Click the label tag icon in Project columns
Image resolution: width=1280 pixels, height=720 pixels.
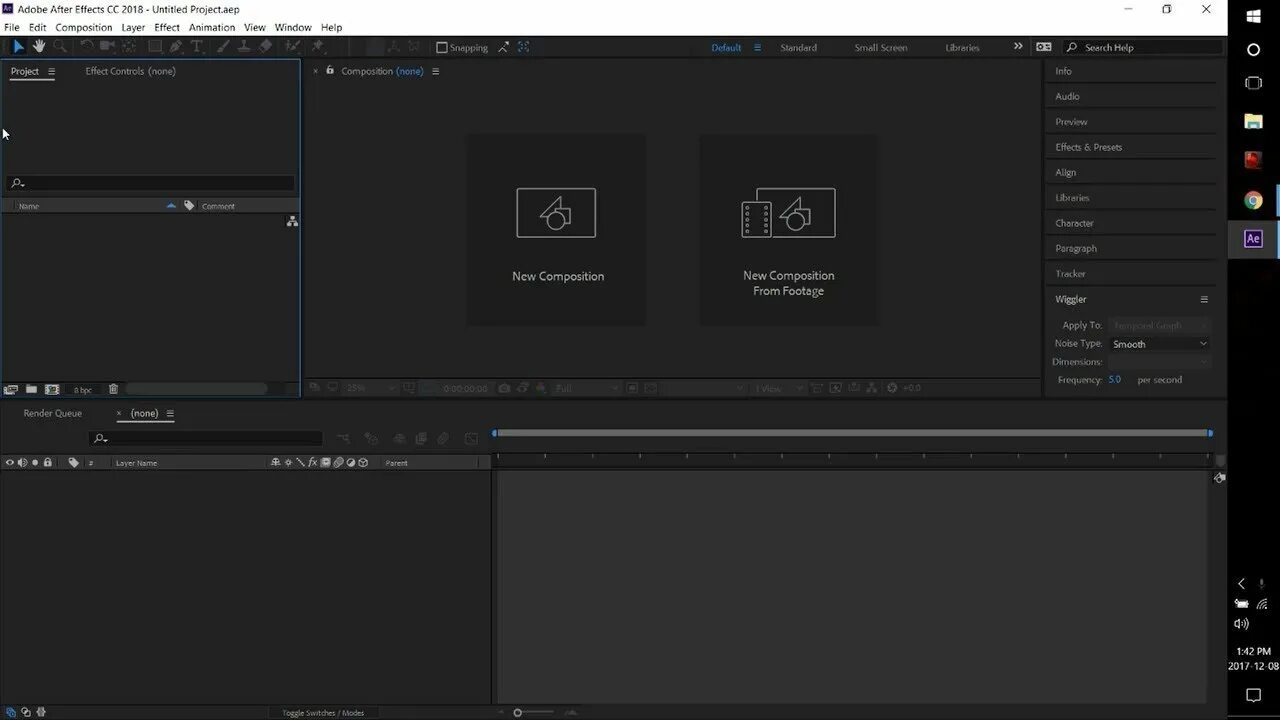189,206
